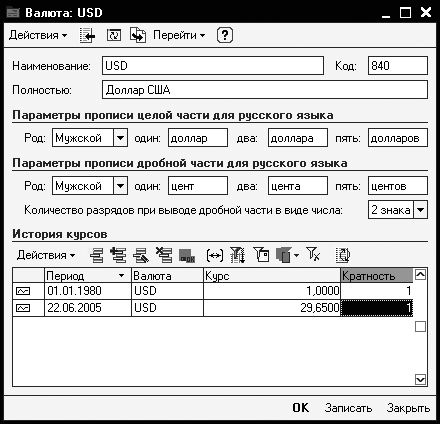Click the delete record icon in history toolbar
Viewport: 440px width, 424px height.
click(x=164, y=255)
